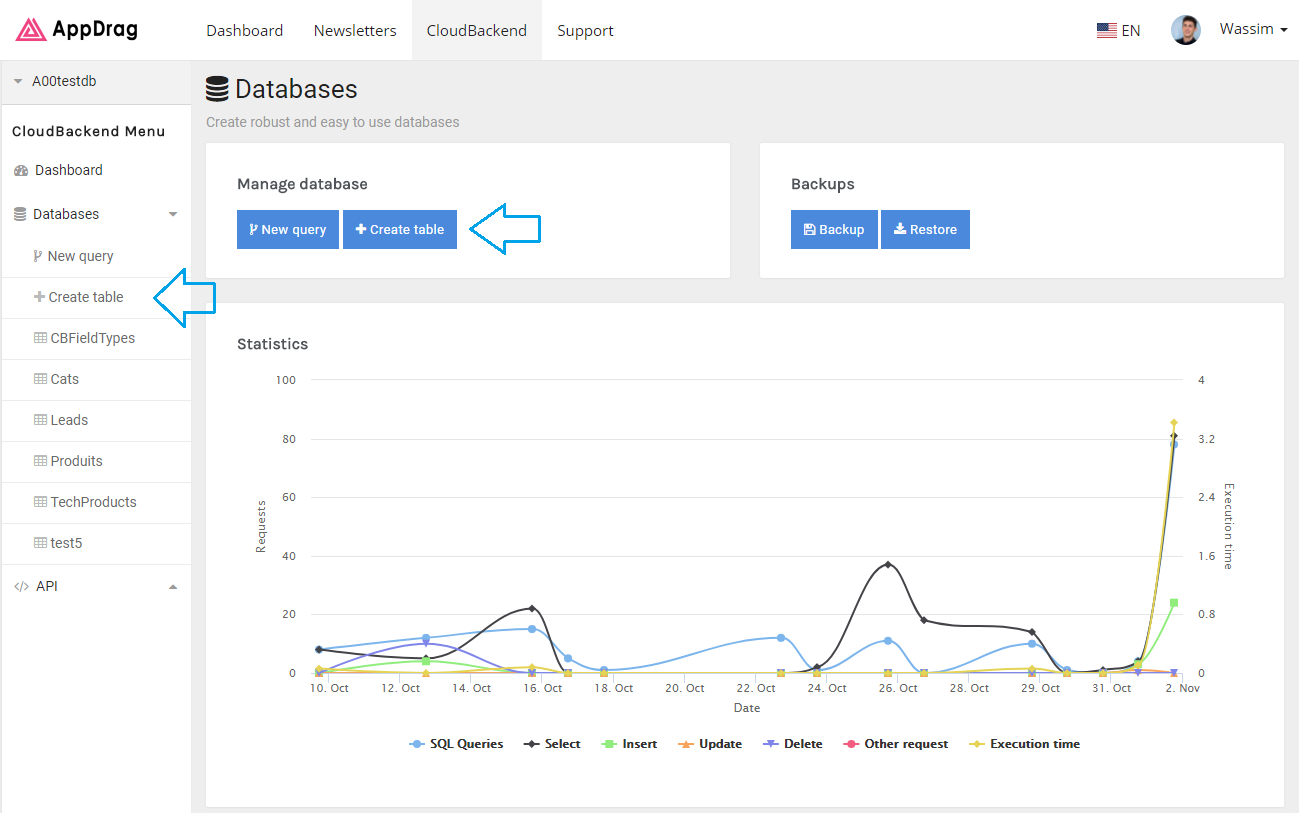Open the Support tab
Image resolution: width=1299 pixels, height=813 pixels.
tap(585, 30)
